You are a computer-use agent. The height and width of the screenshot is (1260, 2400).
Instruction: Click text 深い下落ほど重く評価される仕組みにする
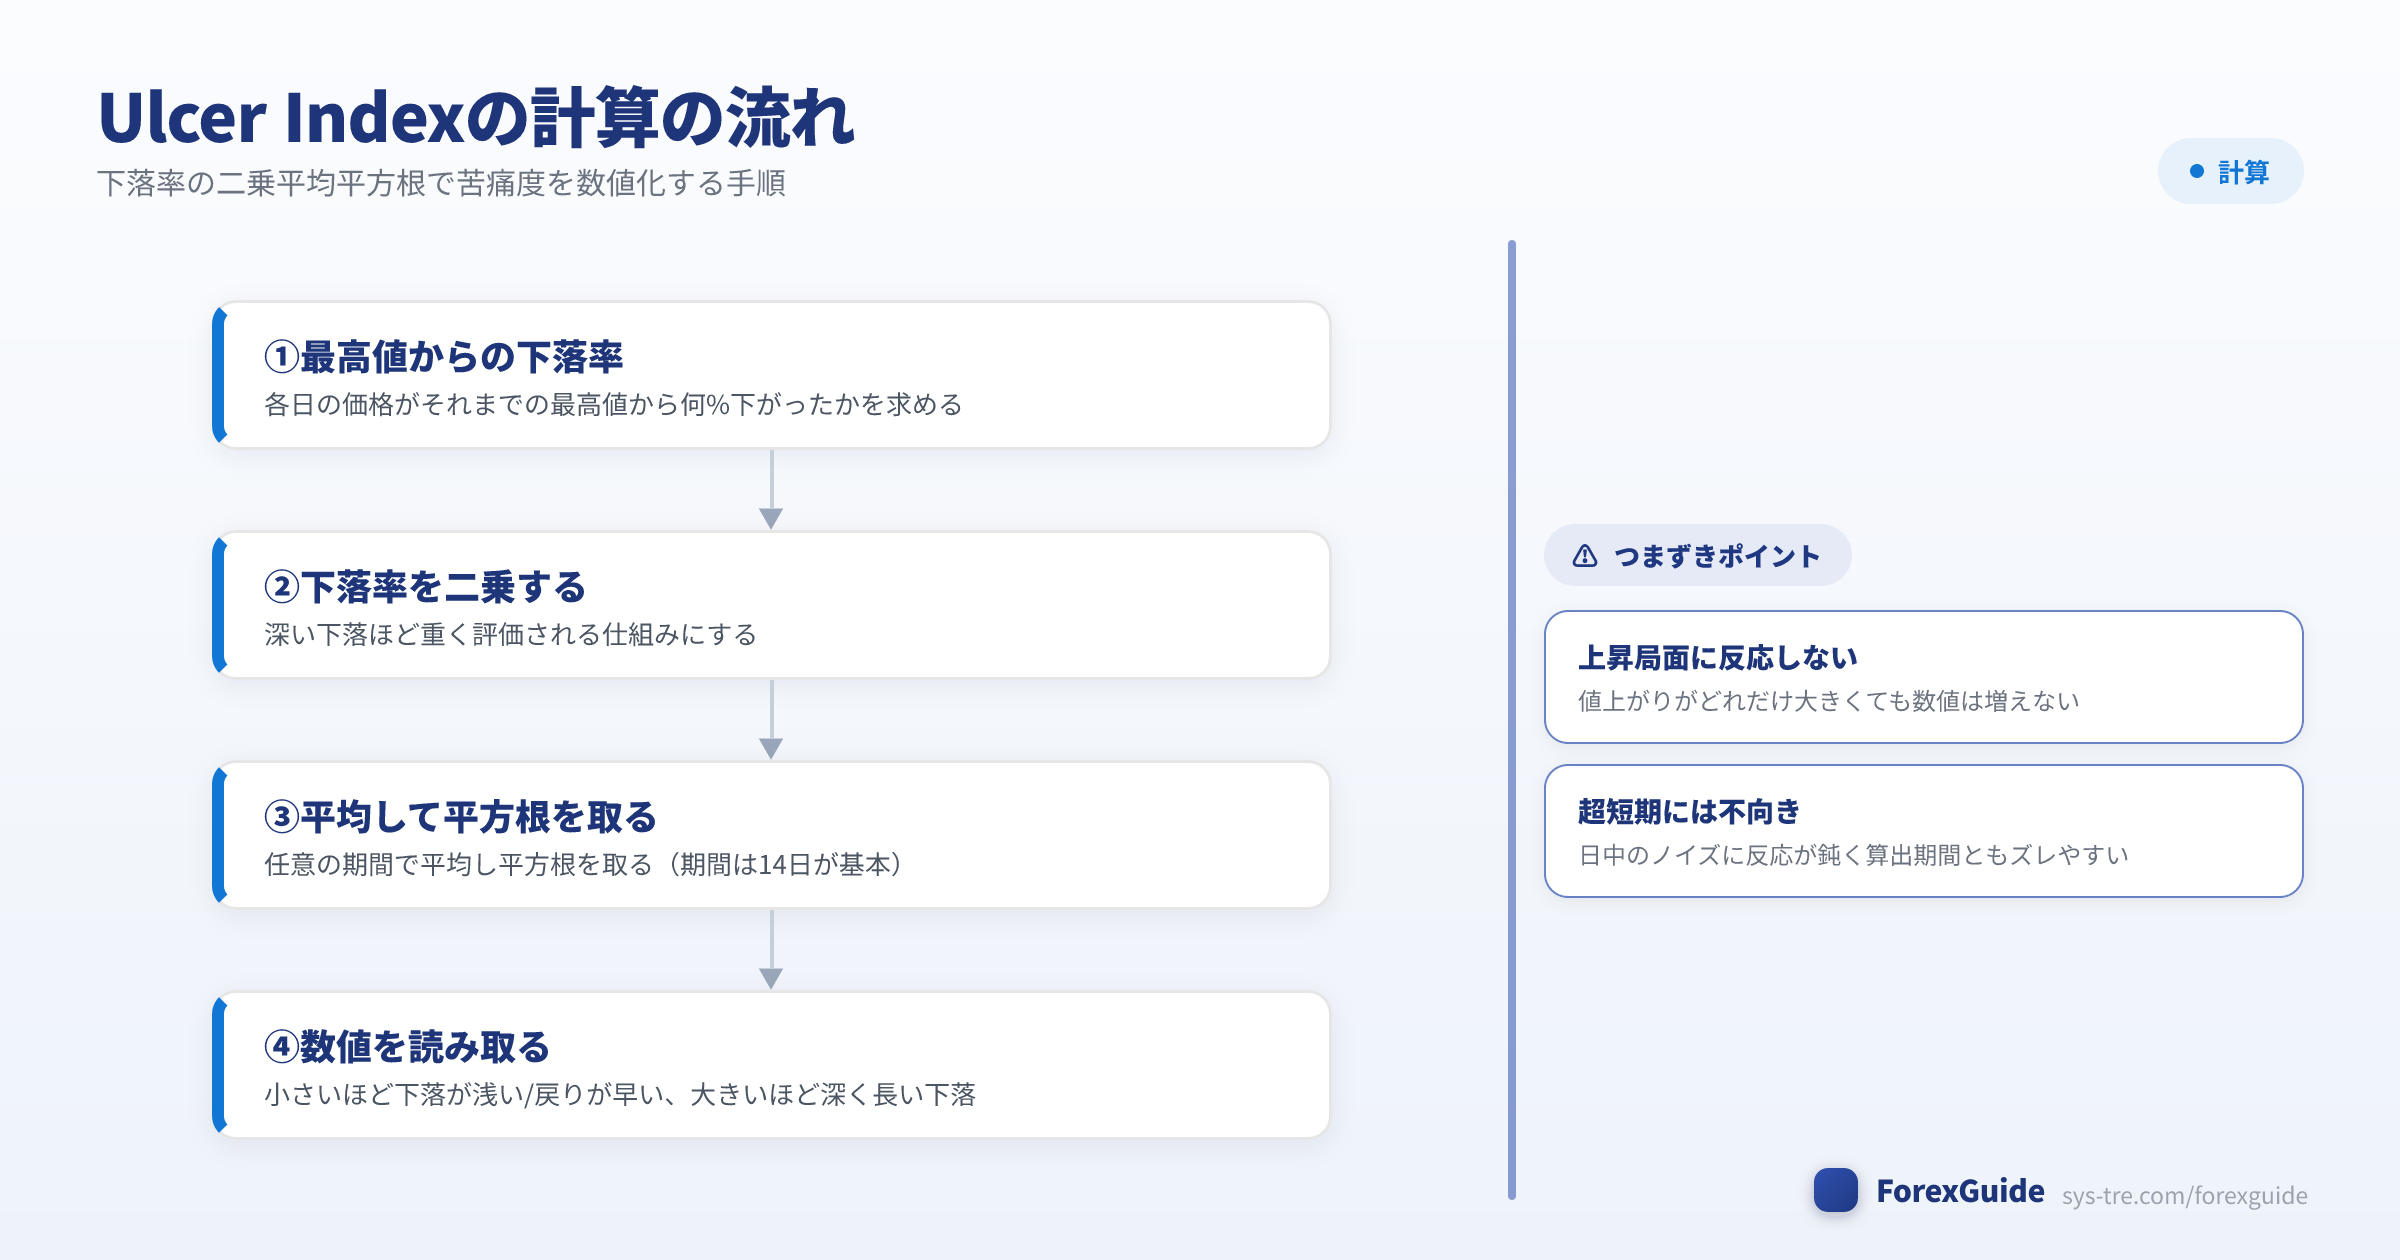pos(510,634)
